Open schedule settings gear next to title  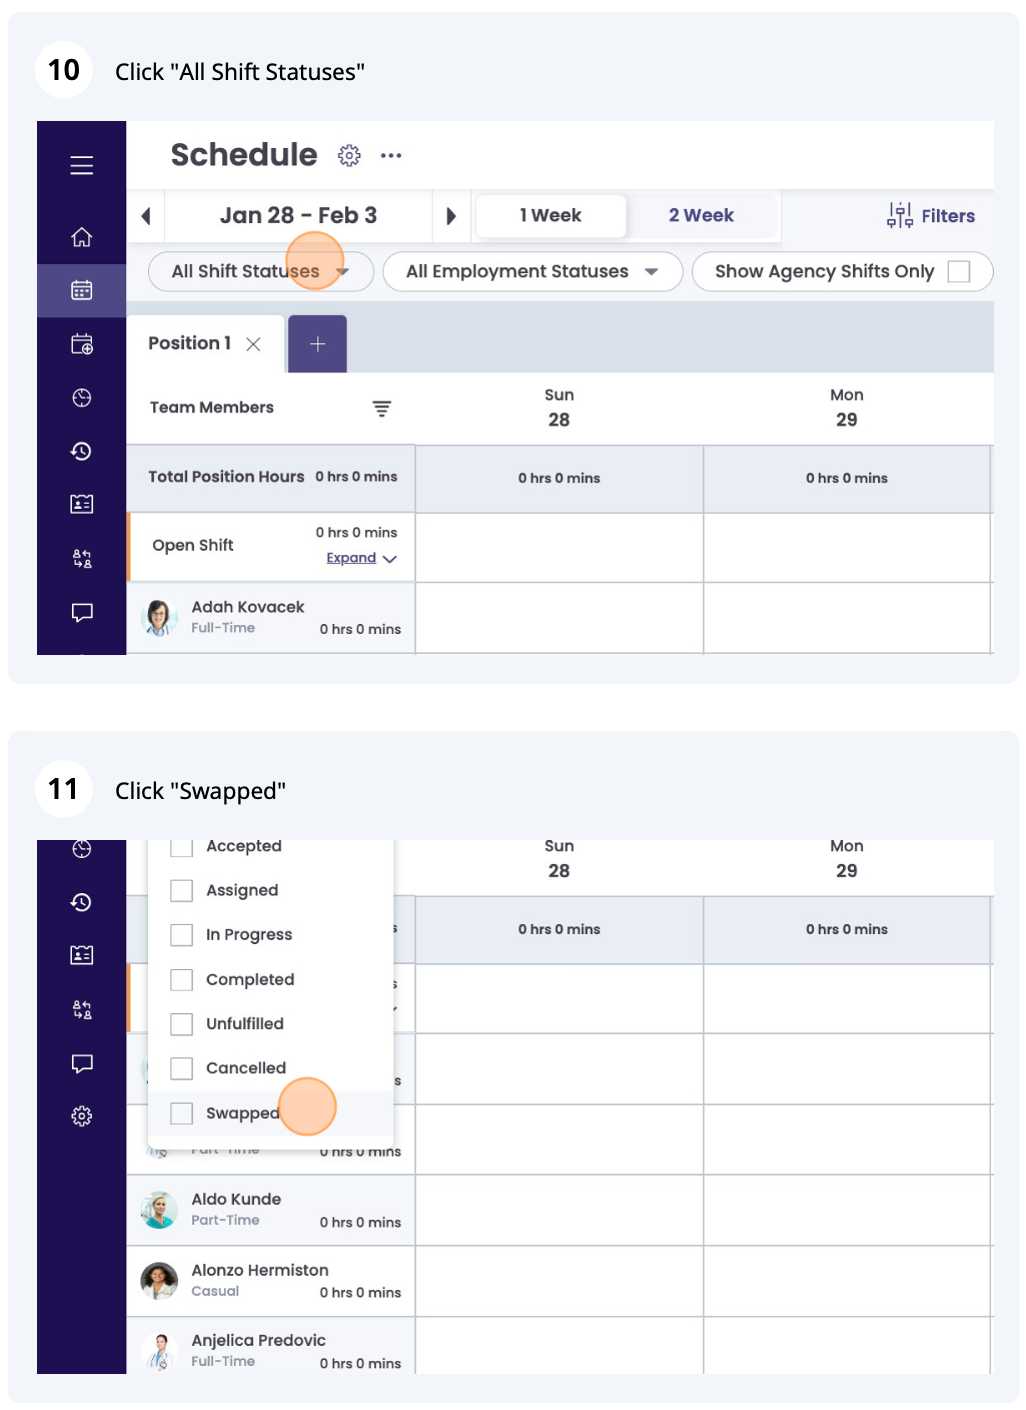(x=349, y=156)
